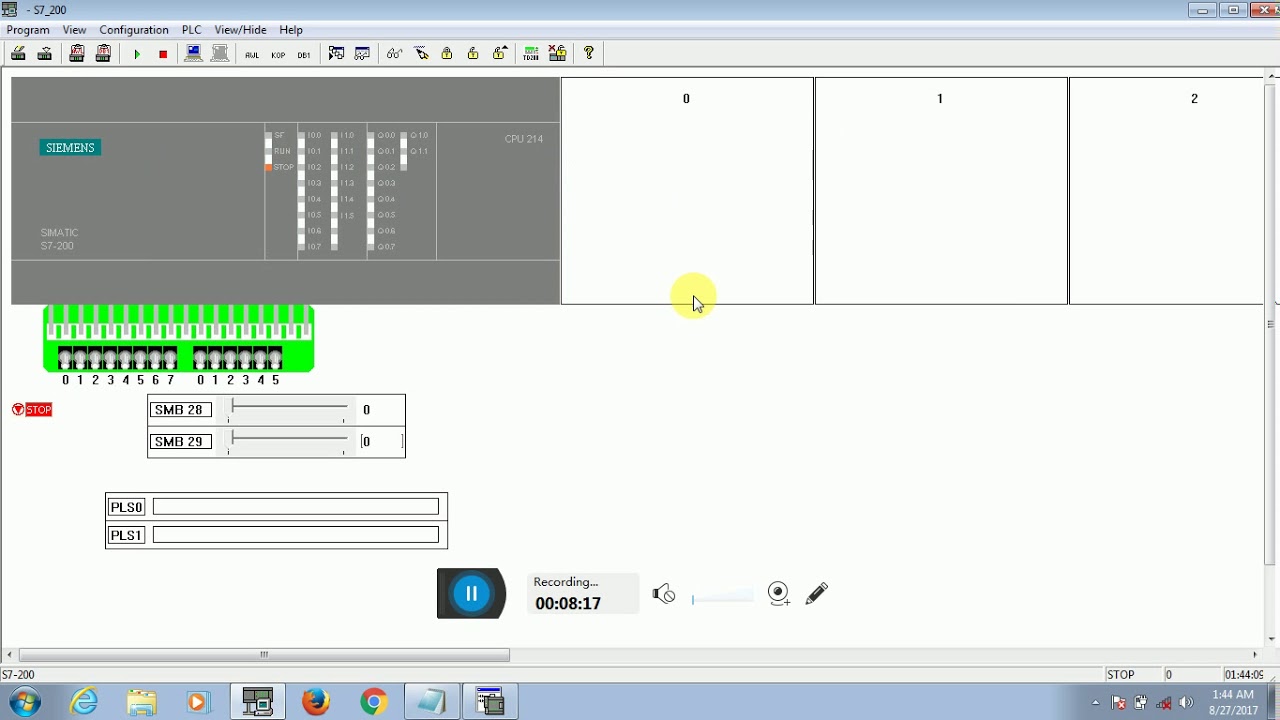Open Firefox from the taskbar

(x=316, y=702)
